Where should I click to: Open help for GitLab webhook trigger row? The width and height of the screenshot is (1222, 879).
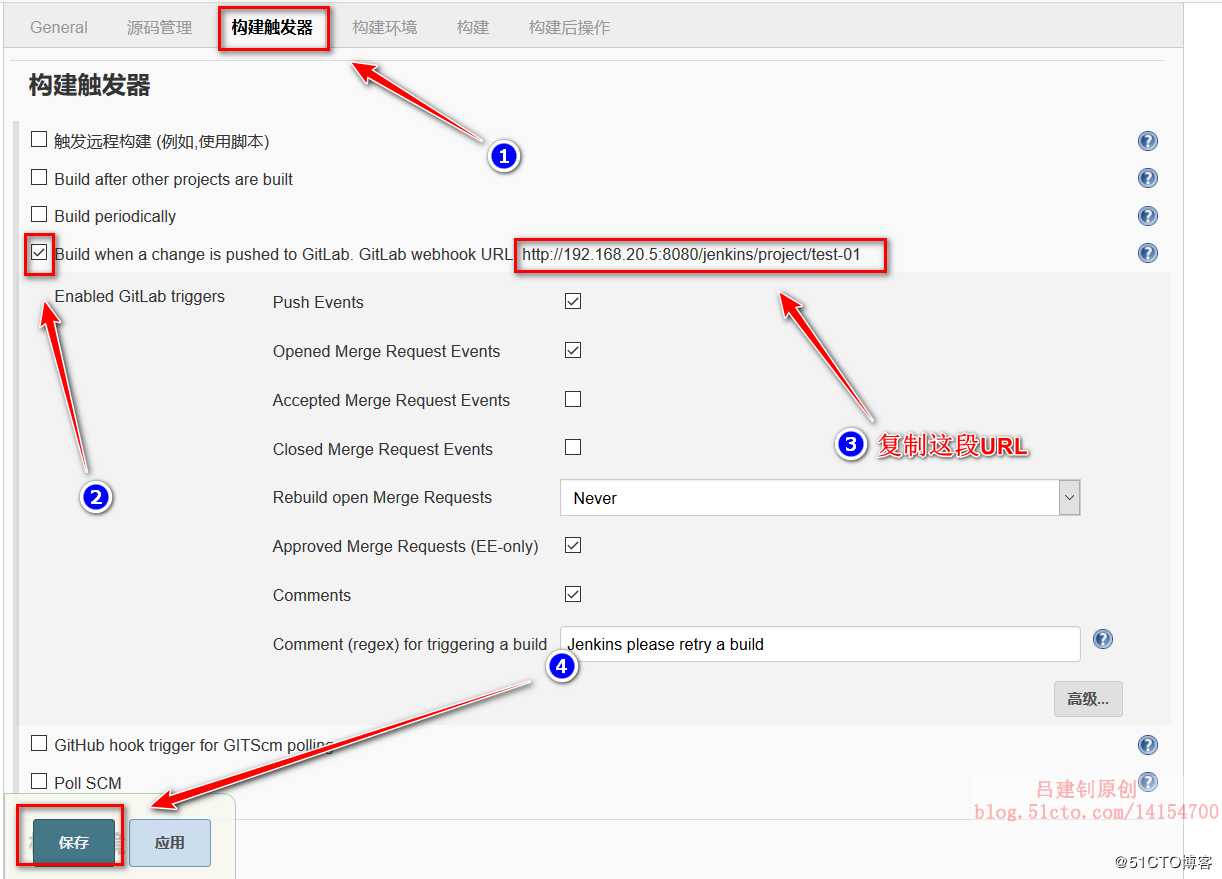pos(1148,253)
